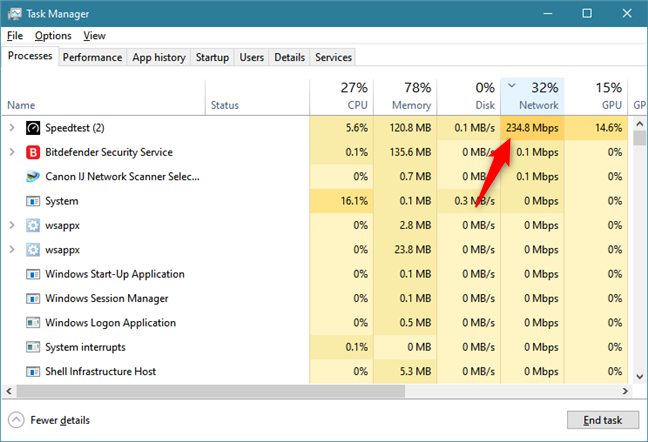Sort by the CPU column header
The width and height of the screenshot is (648, 442).
[x=342, y=96]
